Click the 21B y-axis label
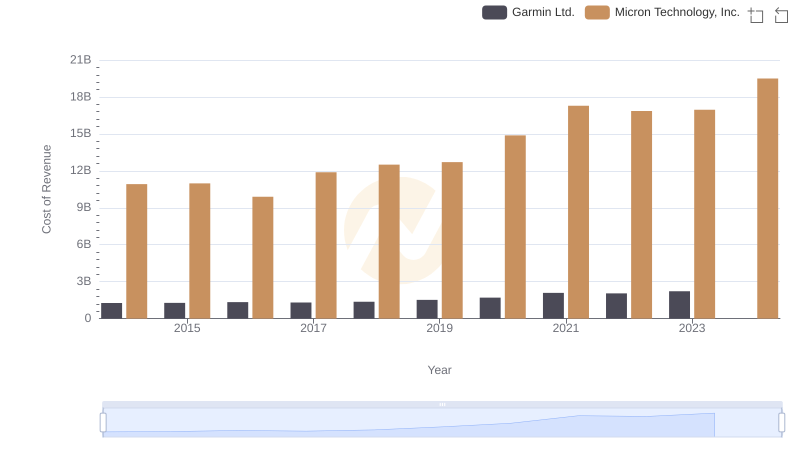 click(x=81, y=60)
